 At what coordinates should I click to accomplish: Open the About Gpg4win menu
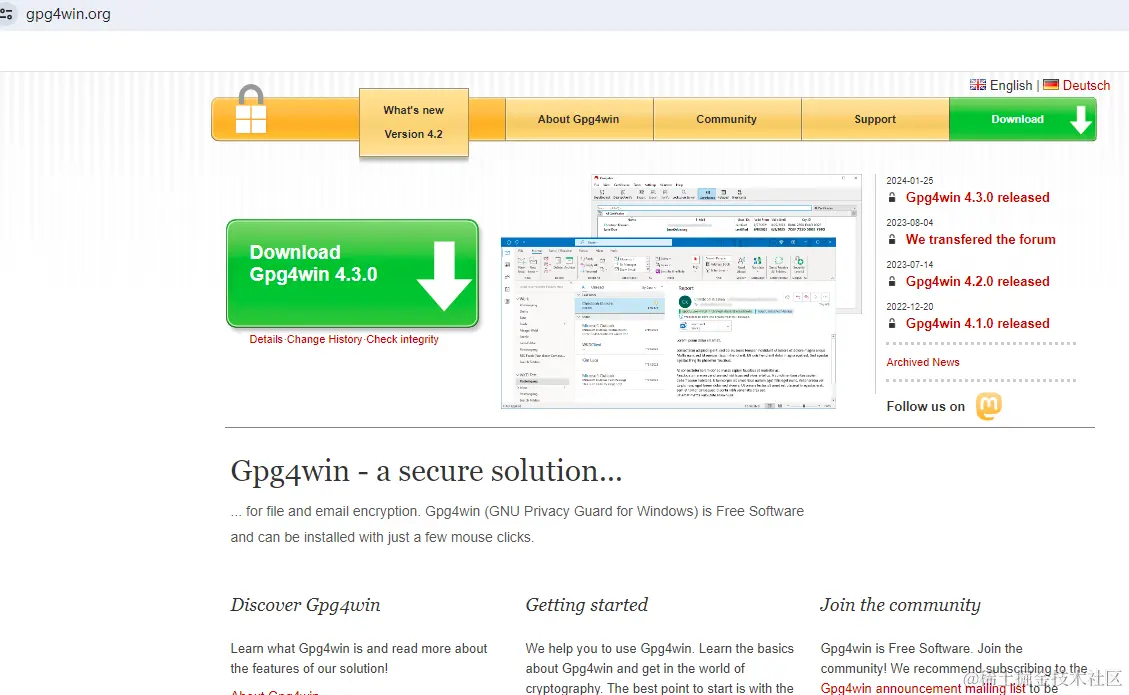pyautogui.click(x=578, y=120)
